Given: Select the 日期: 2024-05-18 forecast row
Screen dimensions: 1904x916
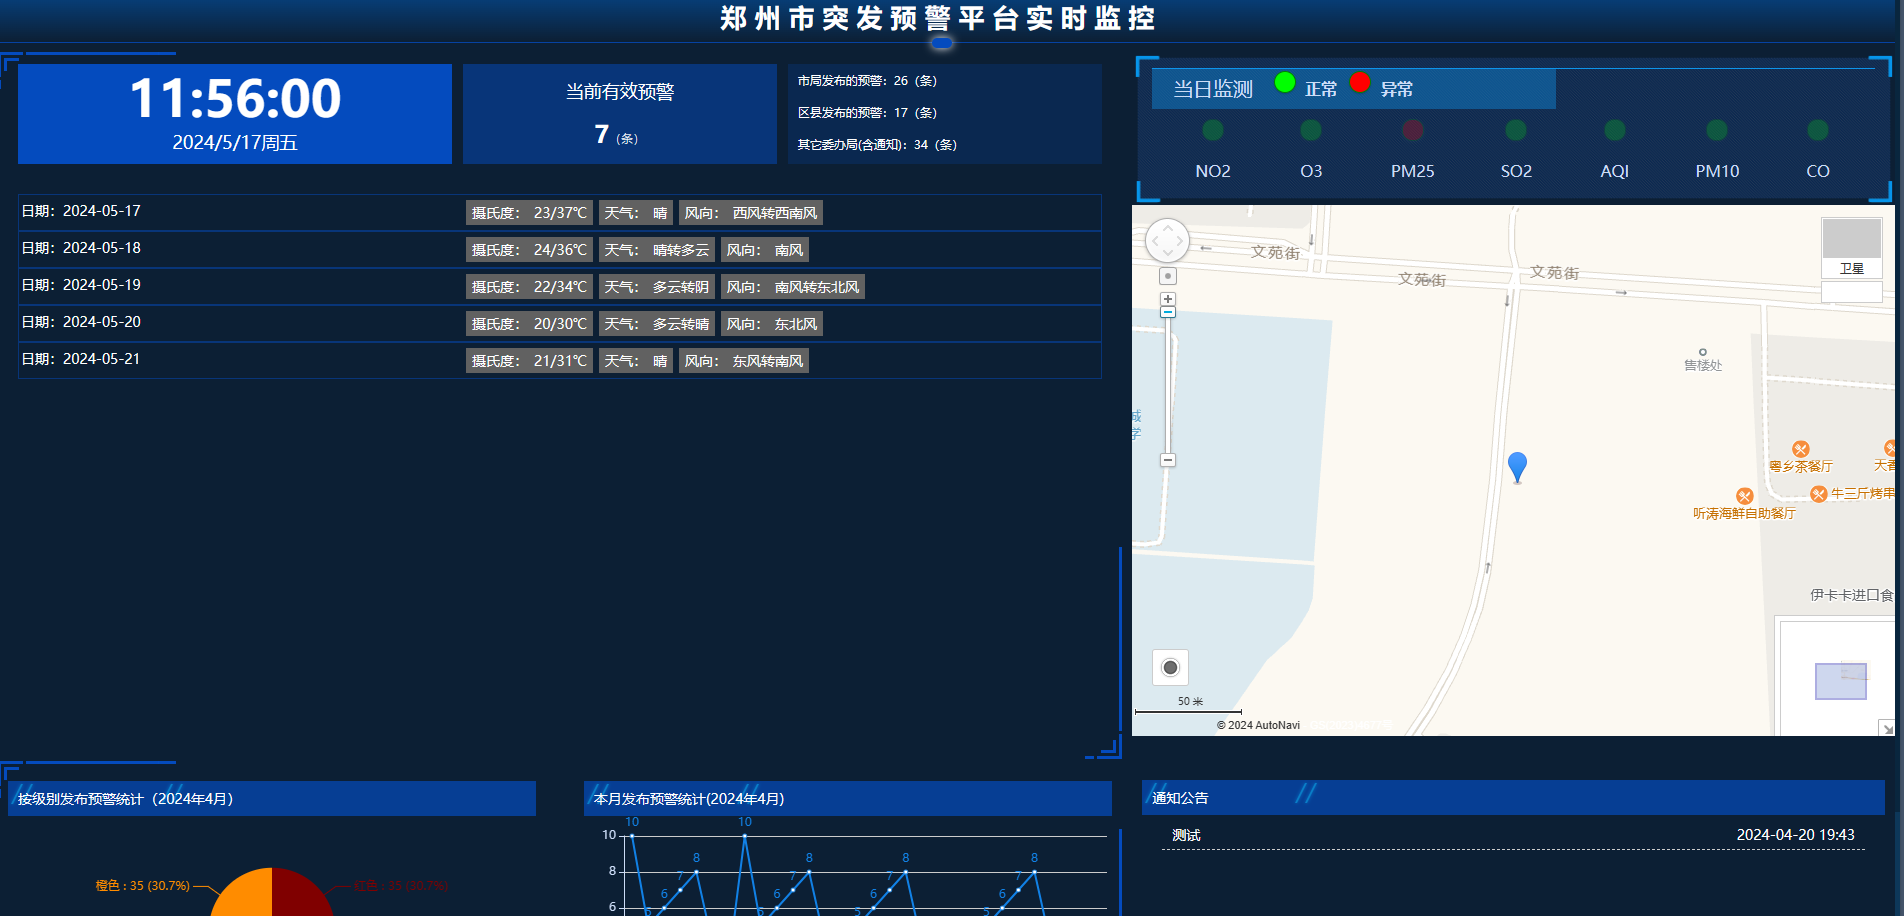Looking at the screenshot, I should click(560, 249).
